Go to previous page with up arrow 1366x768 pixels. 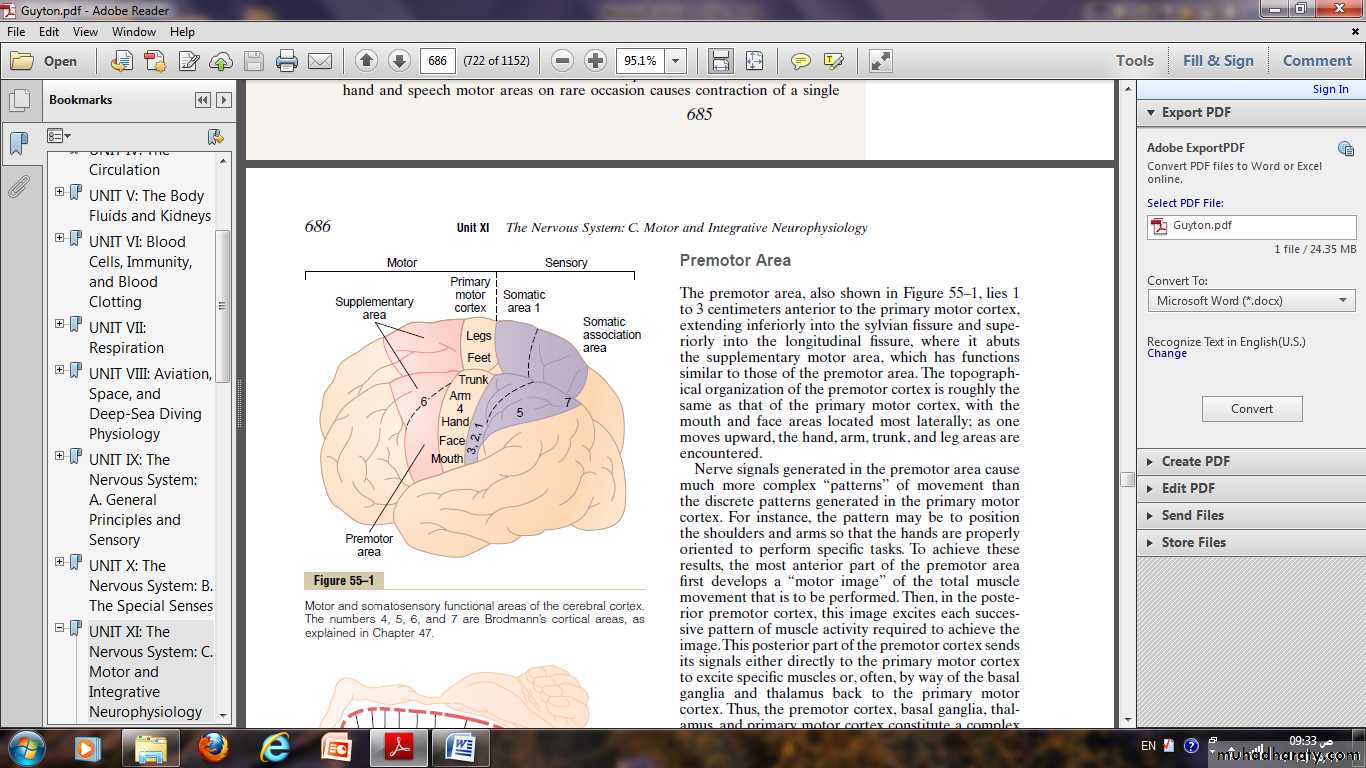pyautogui.click(x=366, y=61)
